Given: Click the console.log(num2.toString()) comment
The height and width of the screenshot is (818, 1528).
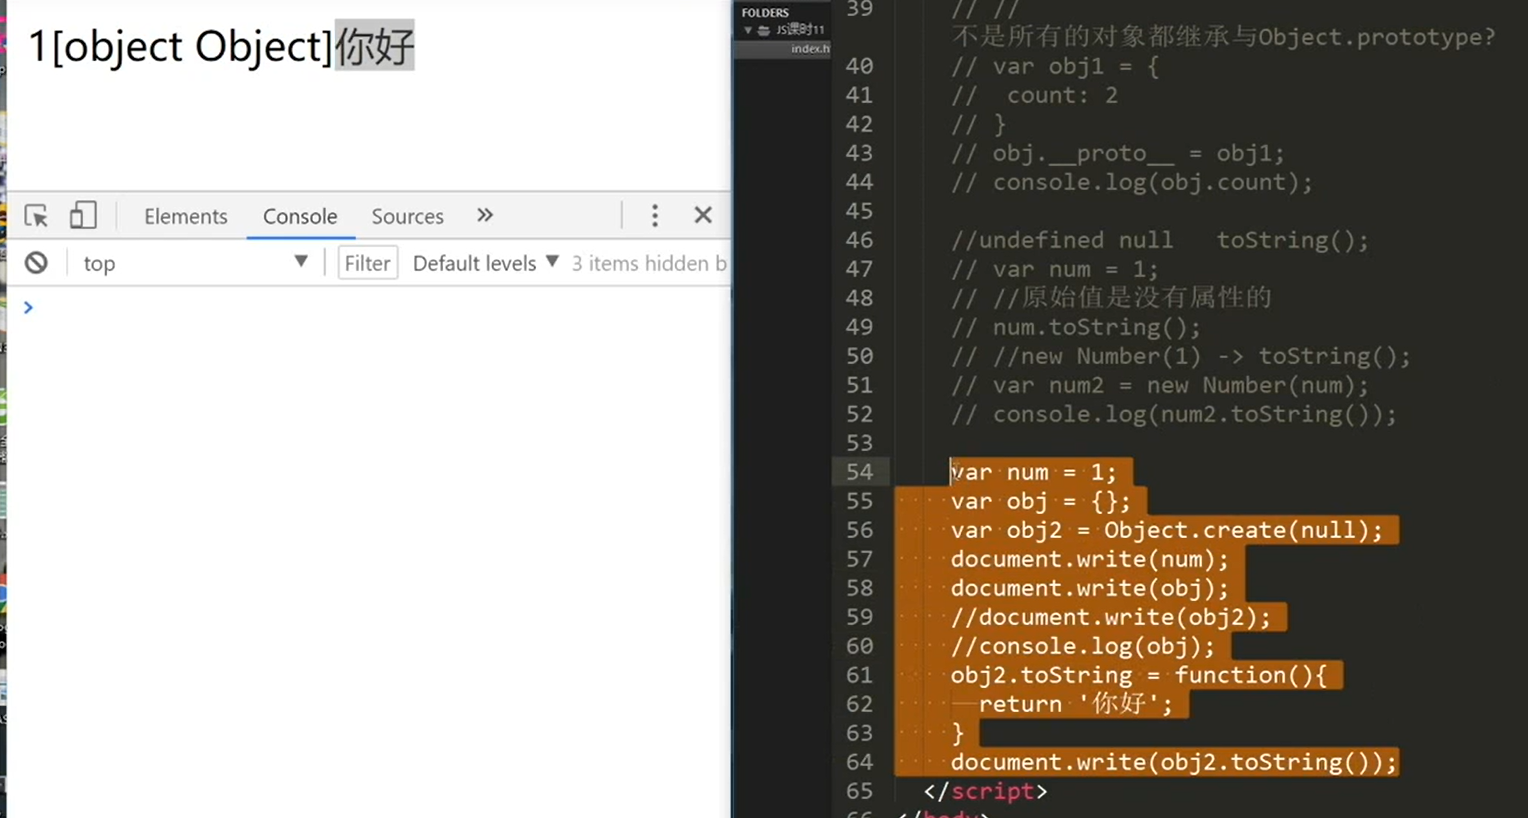Looking at the screenshot, I should pos(1173,414).
